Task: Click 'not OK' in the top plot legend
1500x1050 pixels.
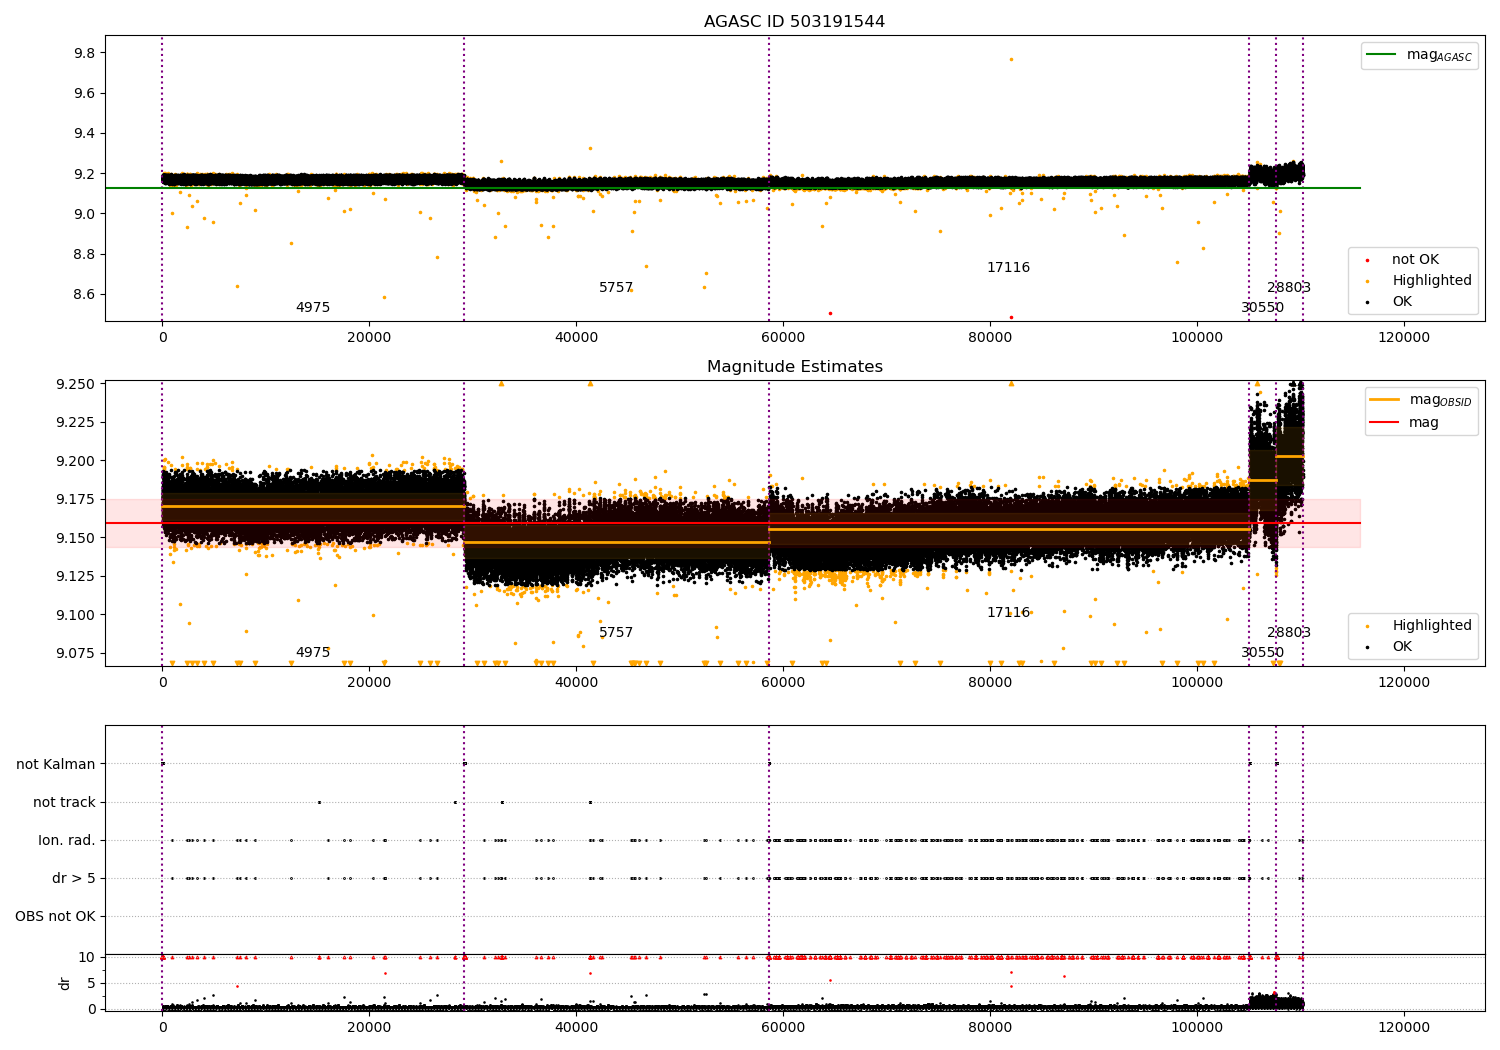Action: pos(1415,260)
